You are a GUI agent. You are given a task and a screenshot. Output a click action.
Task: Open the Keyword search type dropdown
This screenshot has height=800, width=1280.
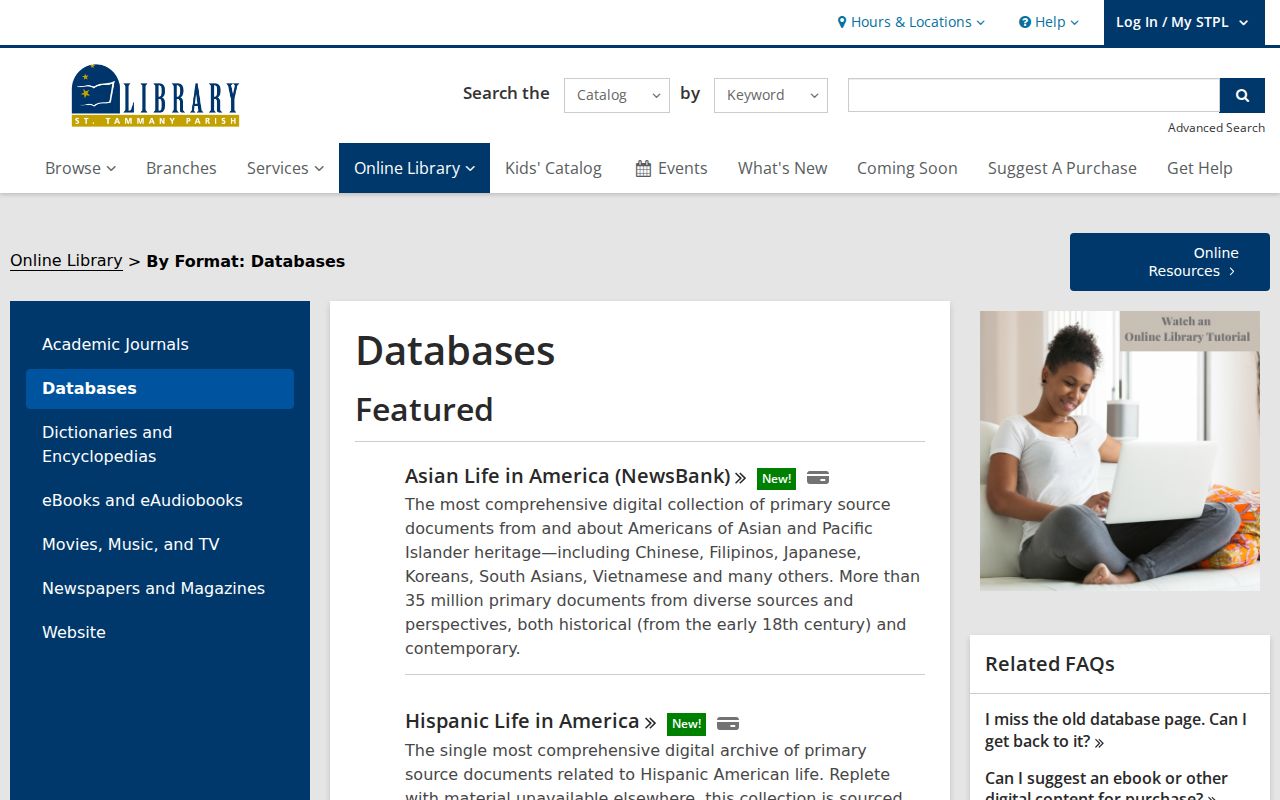tap(771, 95)
